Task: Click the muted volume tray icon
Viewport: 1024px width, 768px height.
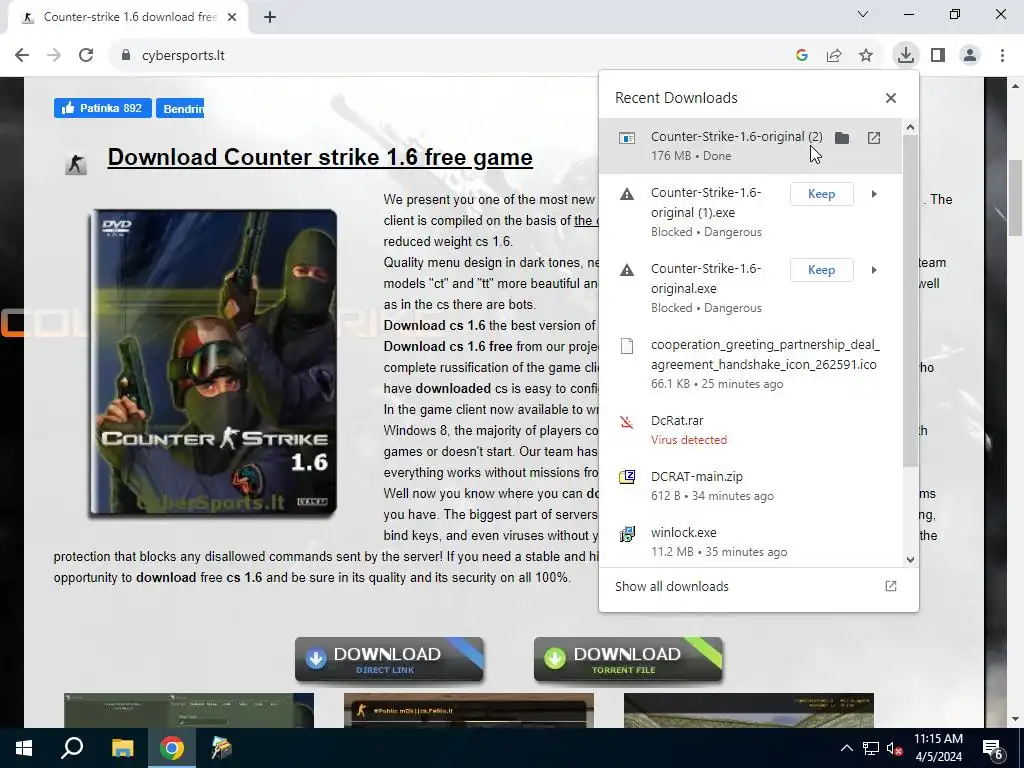Action: pos(894,748)
